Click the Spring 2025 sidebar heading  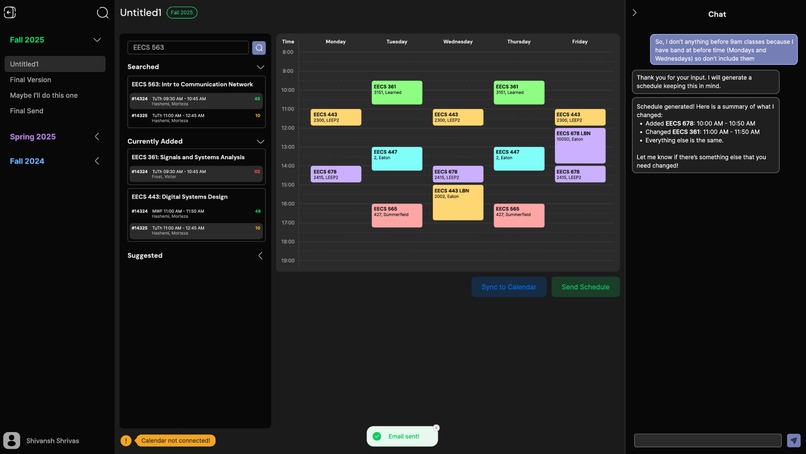click(x=32, y=136)
